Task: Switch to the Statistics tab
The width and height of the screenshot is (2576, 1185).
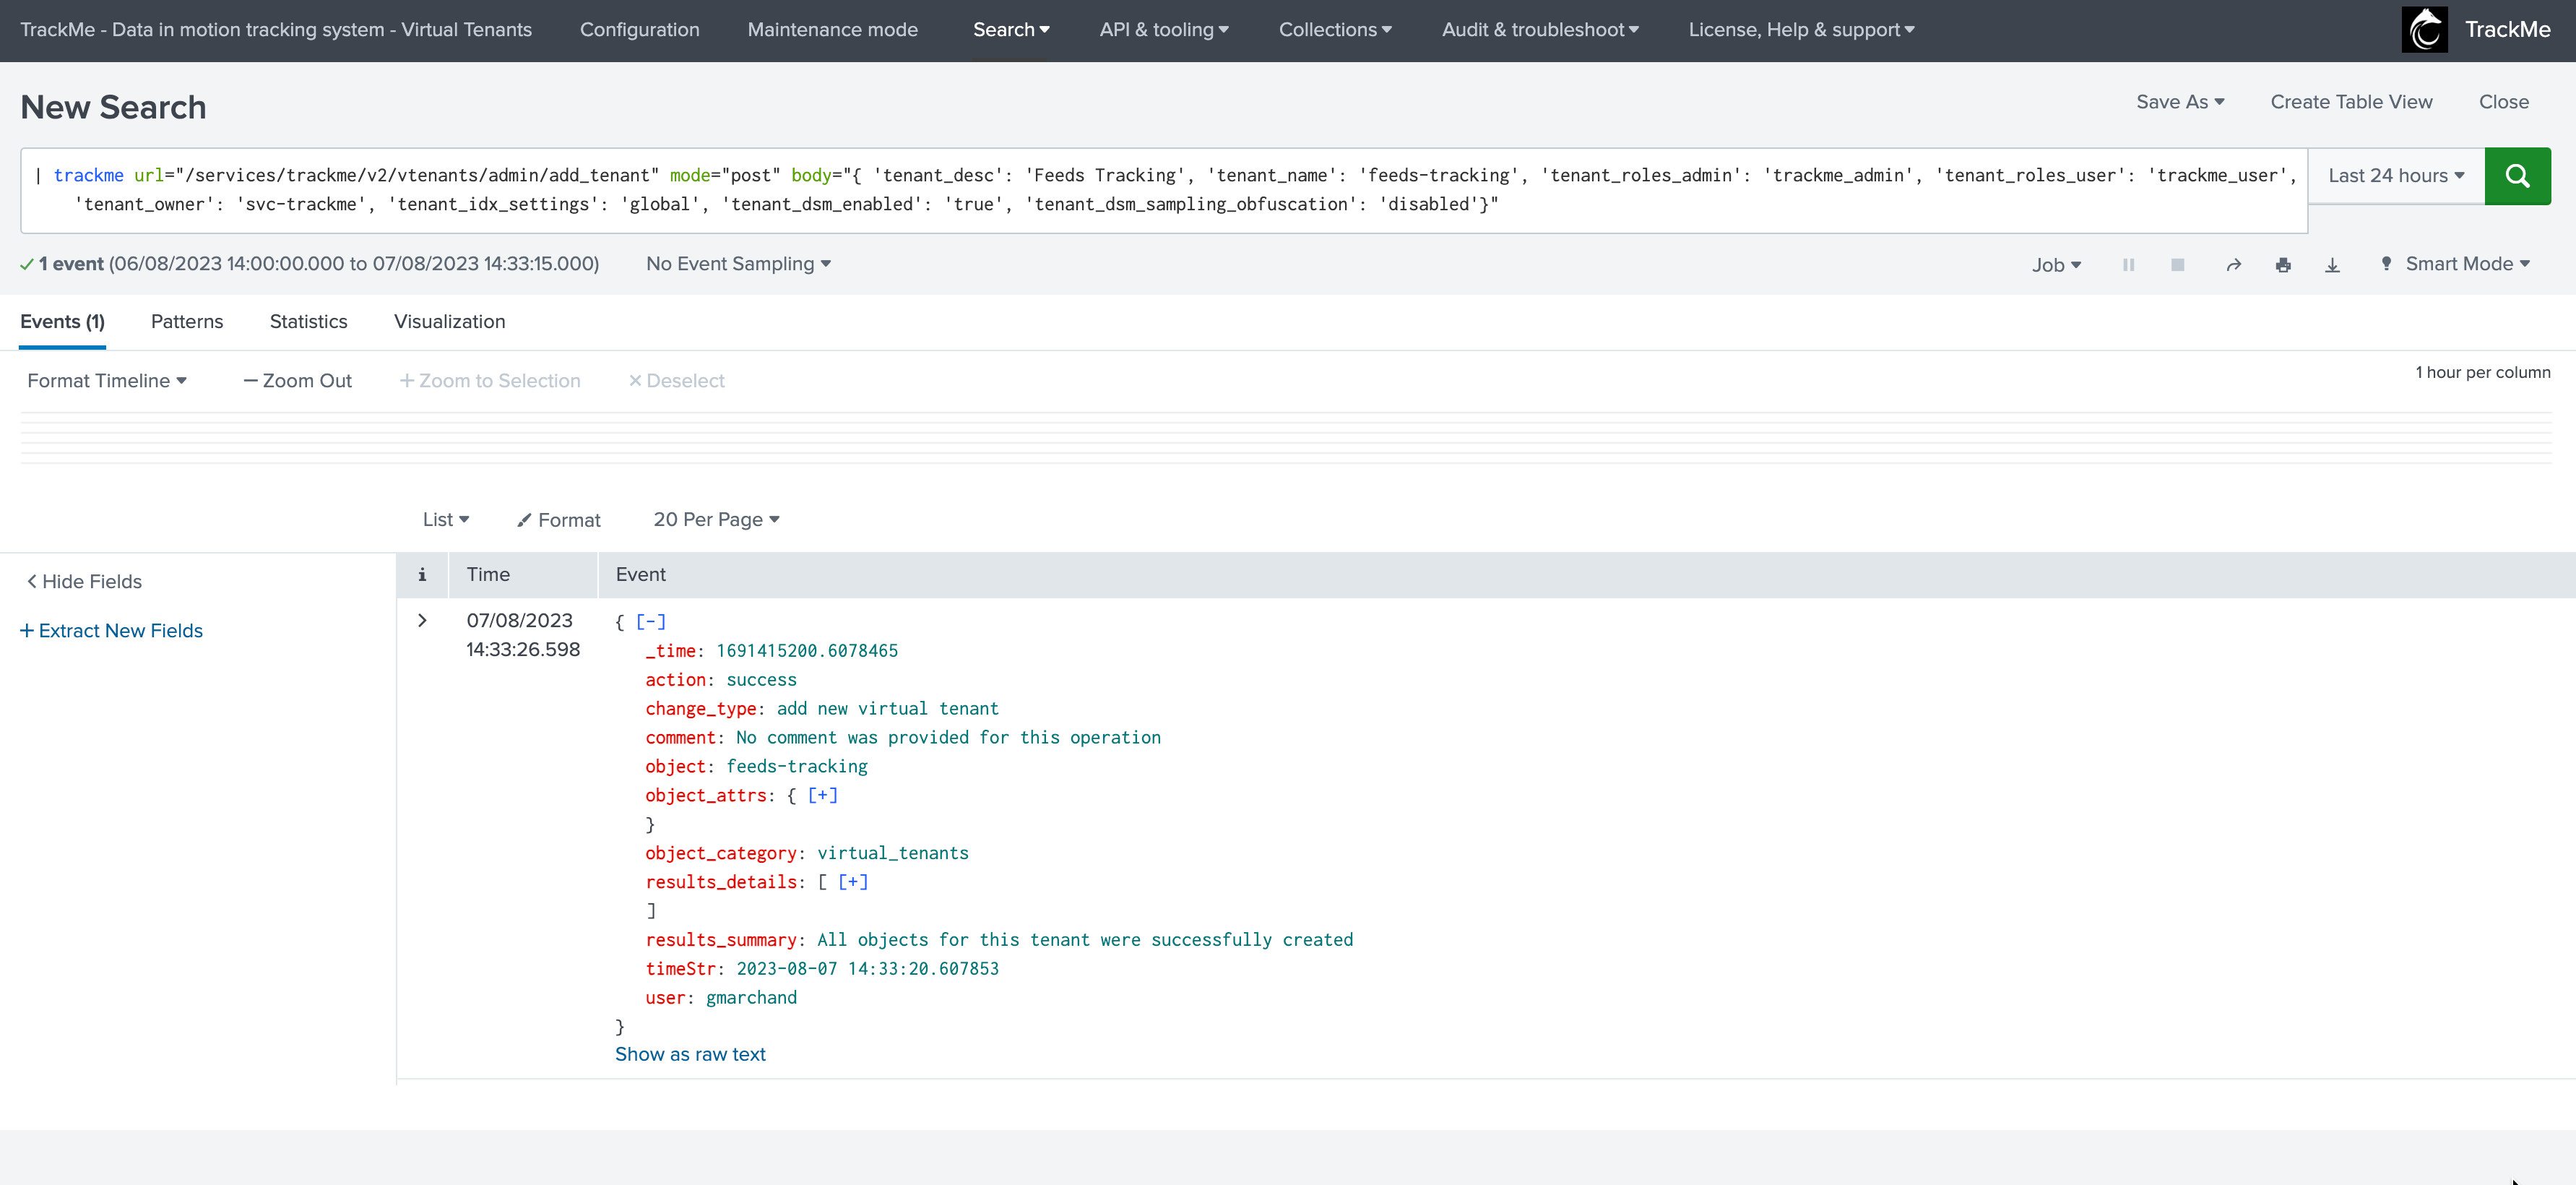Action: click(x=308, y=322)
